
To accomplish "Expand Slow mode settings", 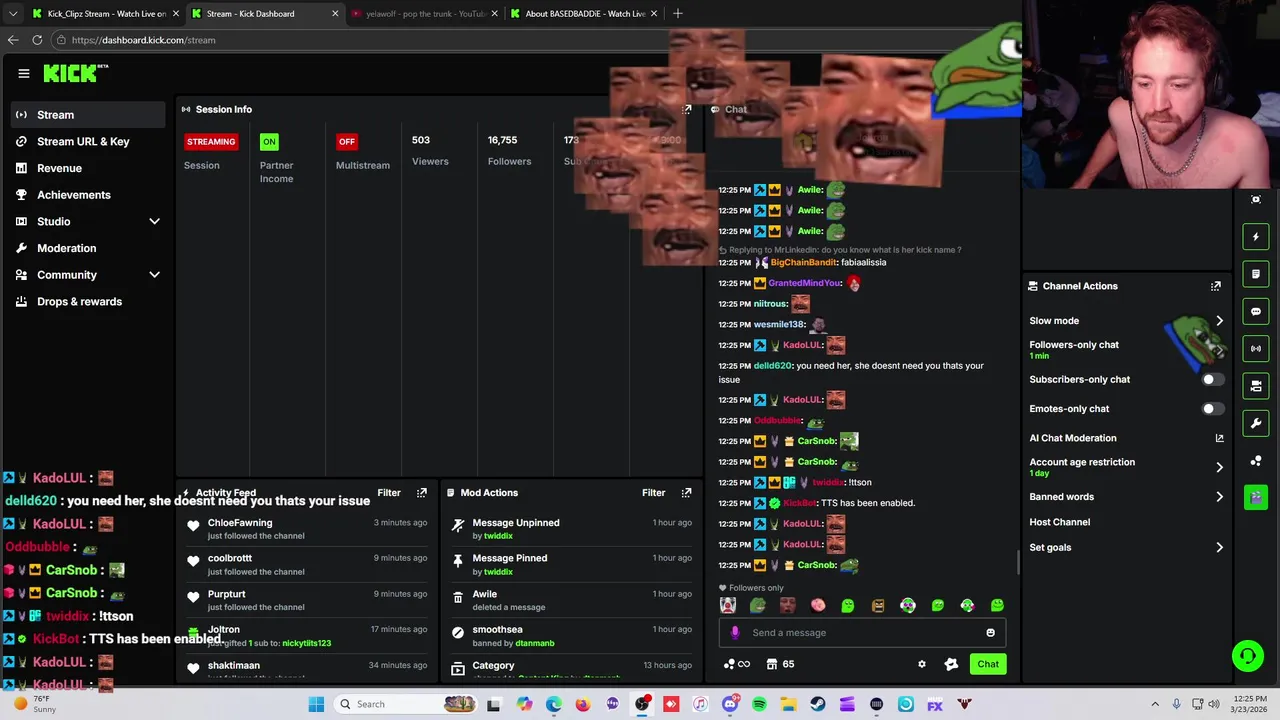I will click(1219, 321).
